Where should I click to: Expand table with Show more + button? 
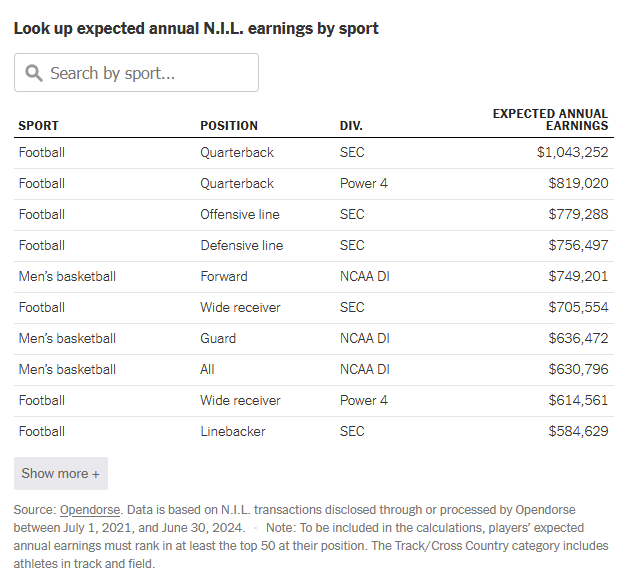pyautogui.click(x=61, y=473)
